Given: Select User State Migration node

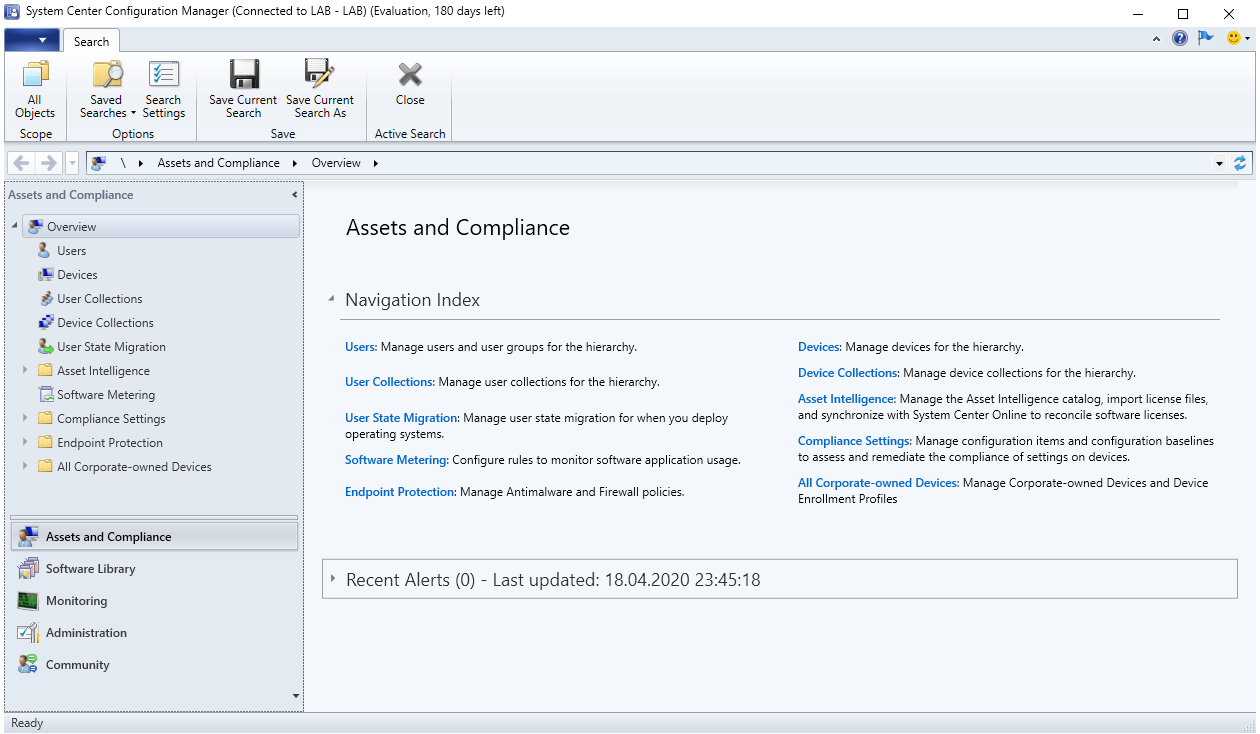Looking at the screenshot, I should (x=111, y=347).
